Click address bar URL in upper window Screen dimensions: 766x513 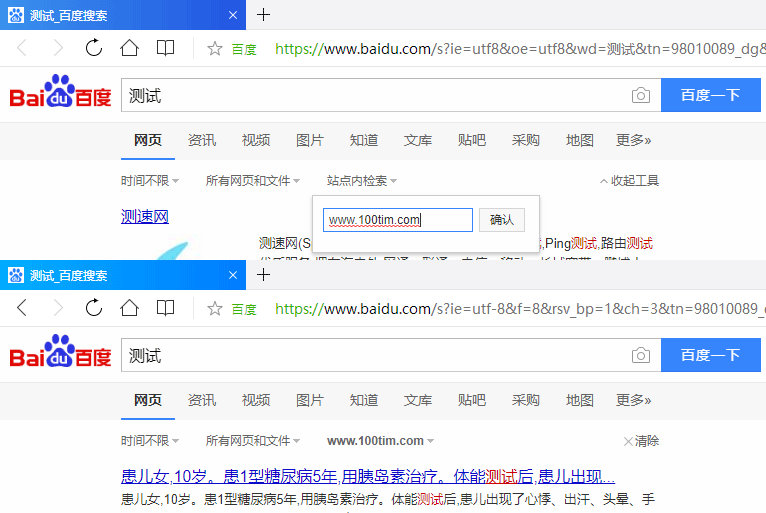coord(520,49)
